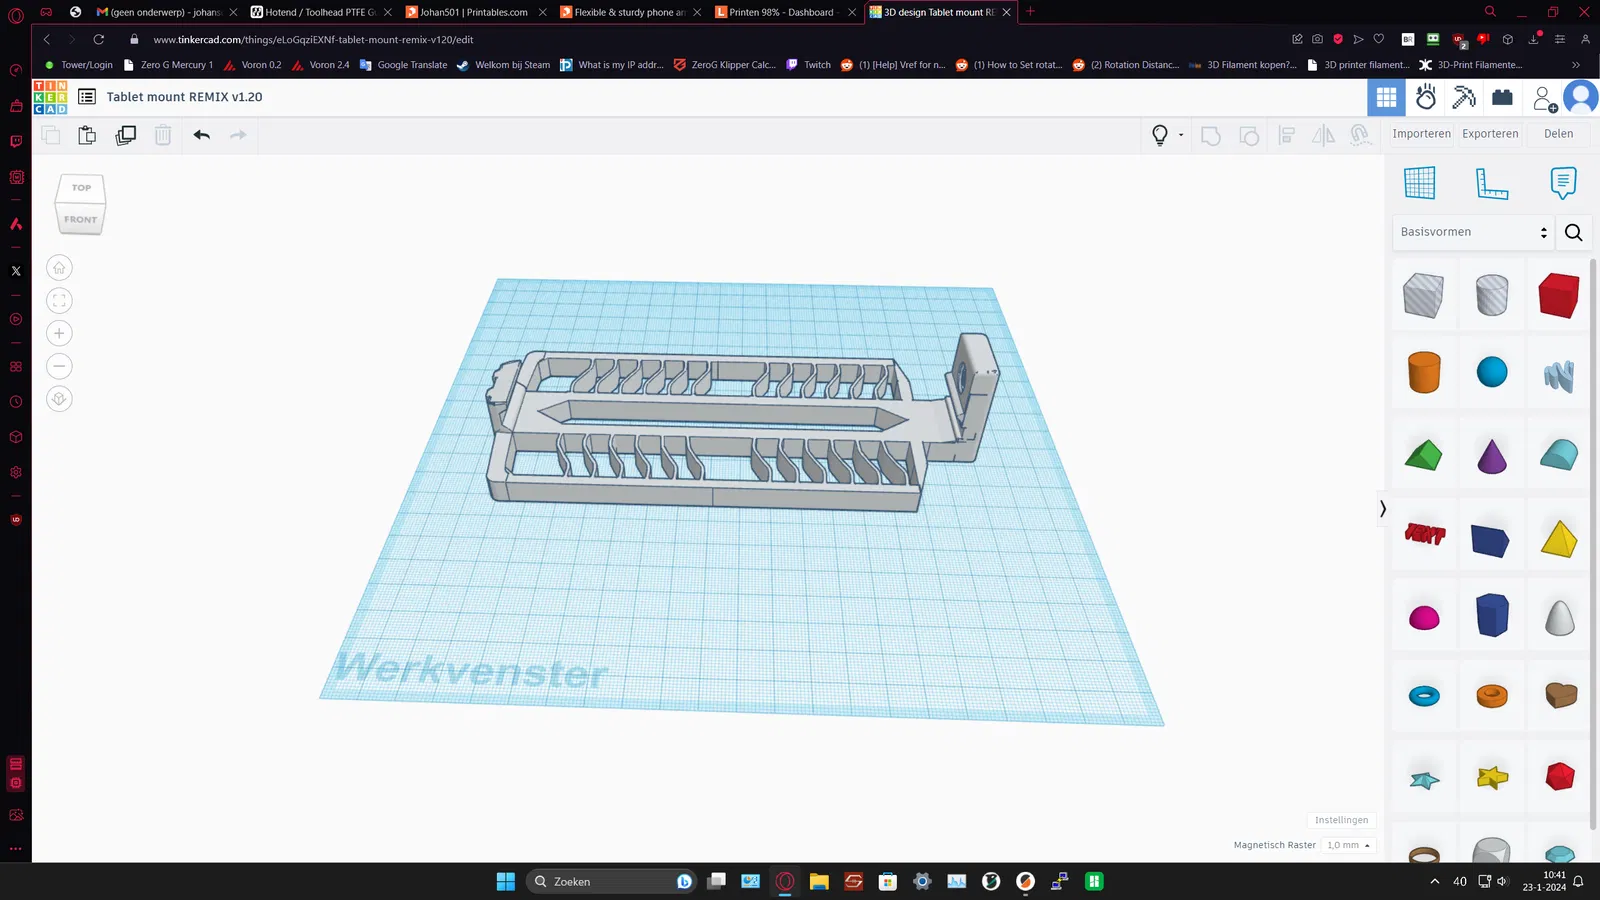Zoom out of the workplane
1600x900 pixels.
(59, 366)
